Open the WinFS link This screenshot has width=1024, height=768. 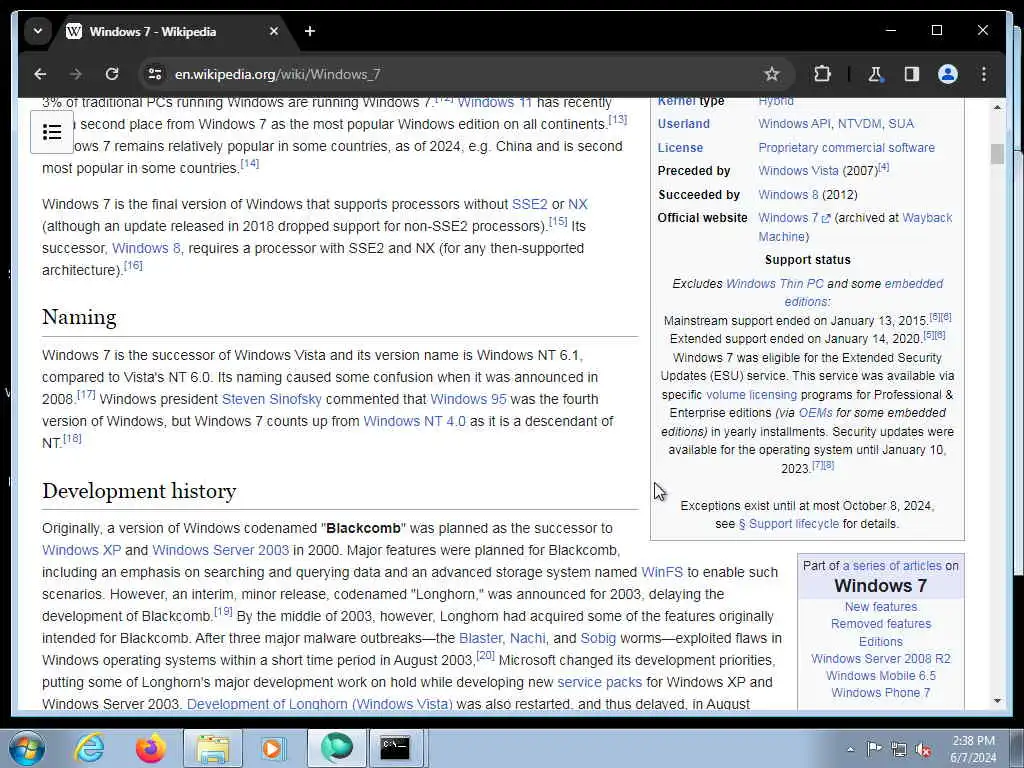662,572
